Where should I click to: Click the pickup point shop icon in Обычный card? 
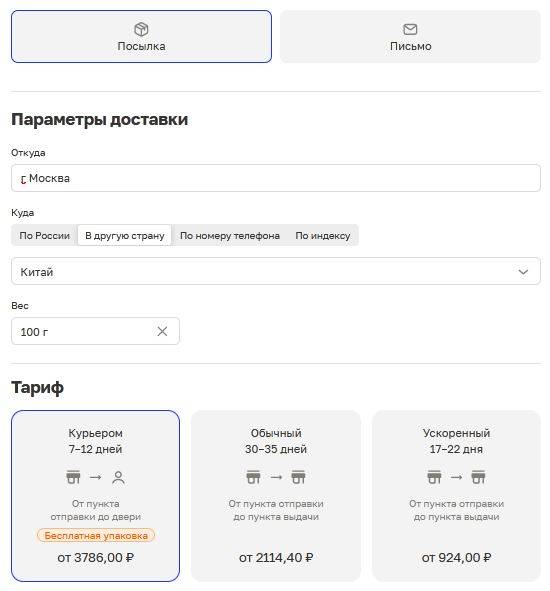[x=298, y=477]
